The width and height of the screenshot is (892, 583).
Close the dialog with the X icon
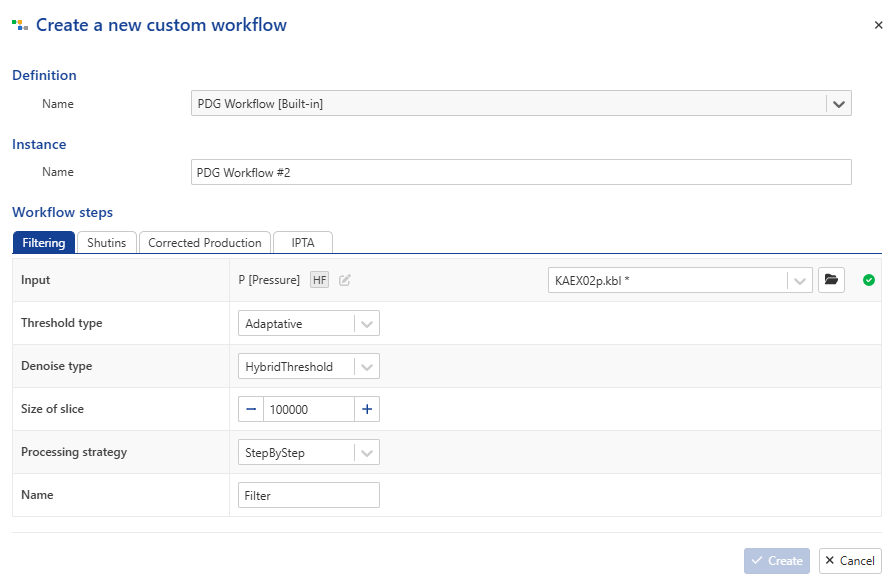click(x=878, y=25)
